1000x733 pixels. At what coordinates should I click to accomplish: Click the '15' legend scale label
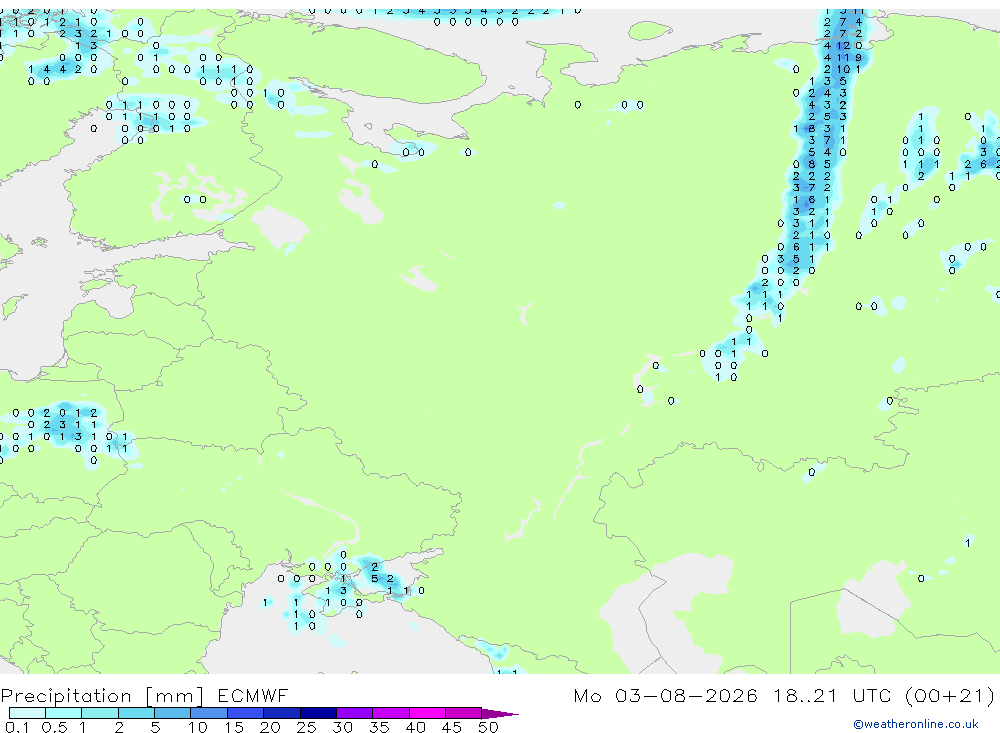pos(234,727)
